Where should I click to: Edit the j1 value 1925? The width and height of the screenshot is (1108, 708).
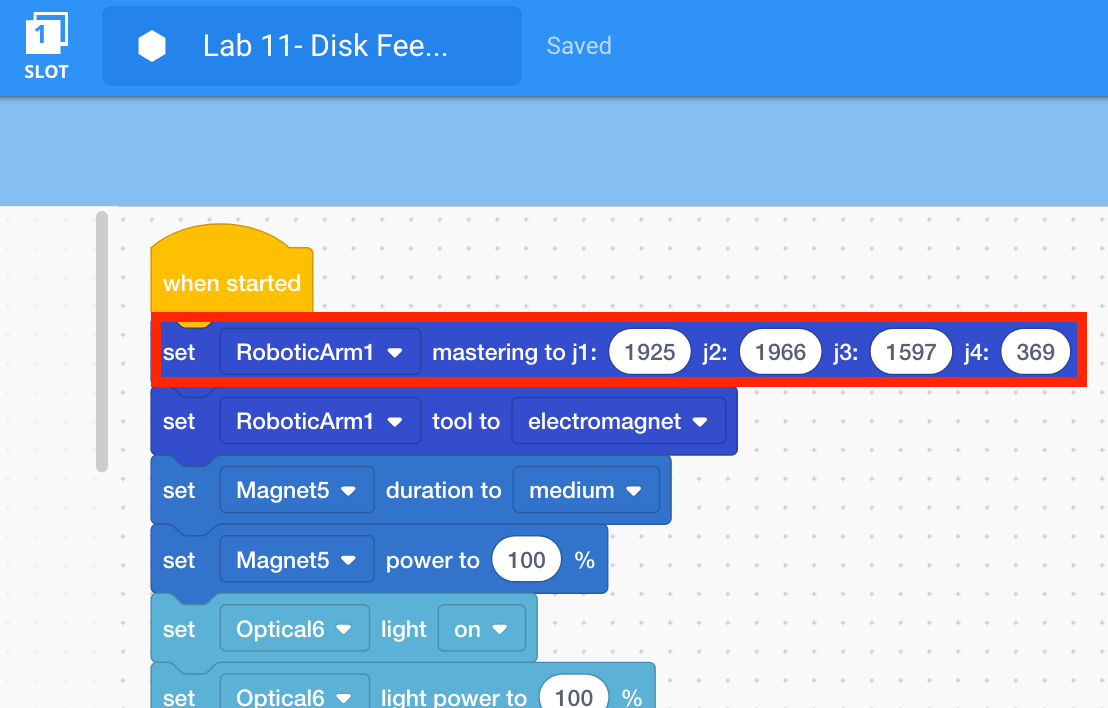pyautogui.click(x=650, y=352)
